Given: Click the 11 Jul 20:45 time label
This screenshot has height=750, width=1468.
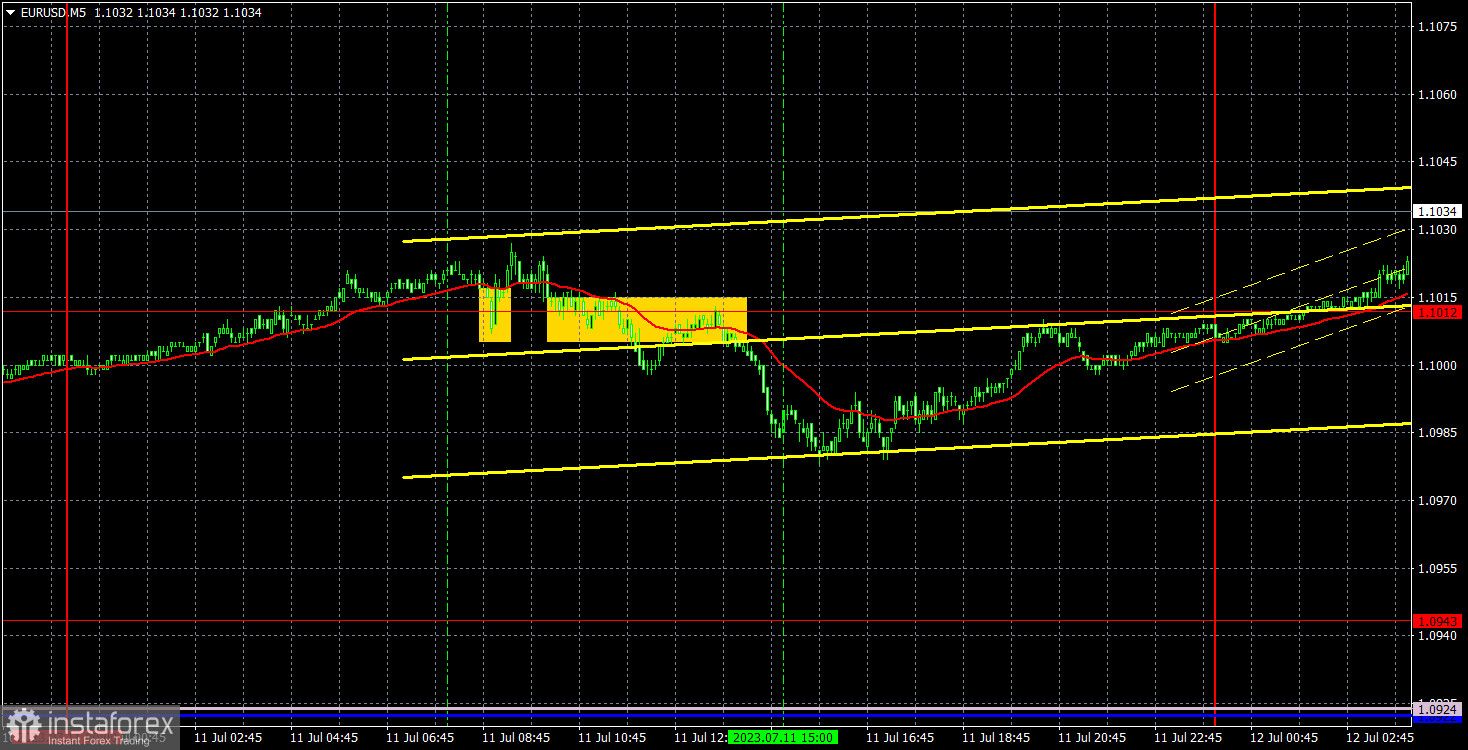Looking at the screenshot, I should (1092, 737).
